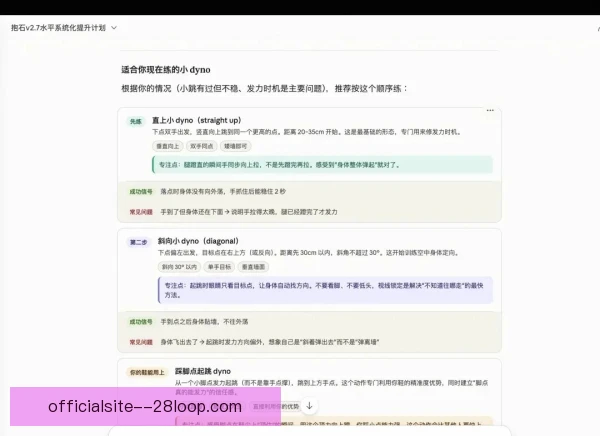The height and width of the screenshot is (436, 600).
Task: Click the purple 专注点 callout about 起跳时眼睛只看目标点
Action: (x=325, y=290)
